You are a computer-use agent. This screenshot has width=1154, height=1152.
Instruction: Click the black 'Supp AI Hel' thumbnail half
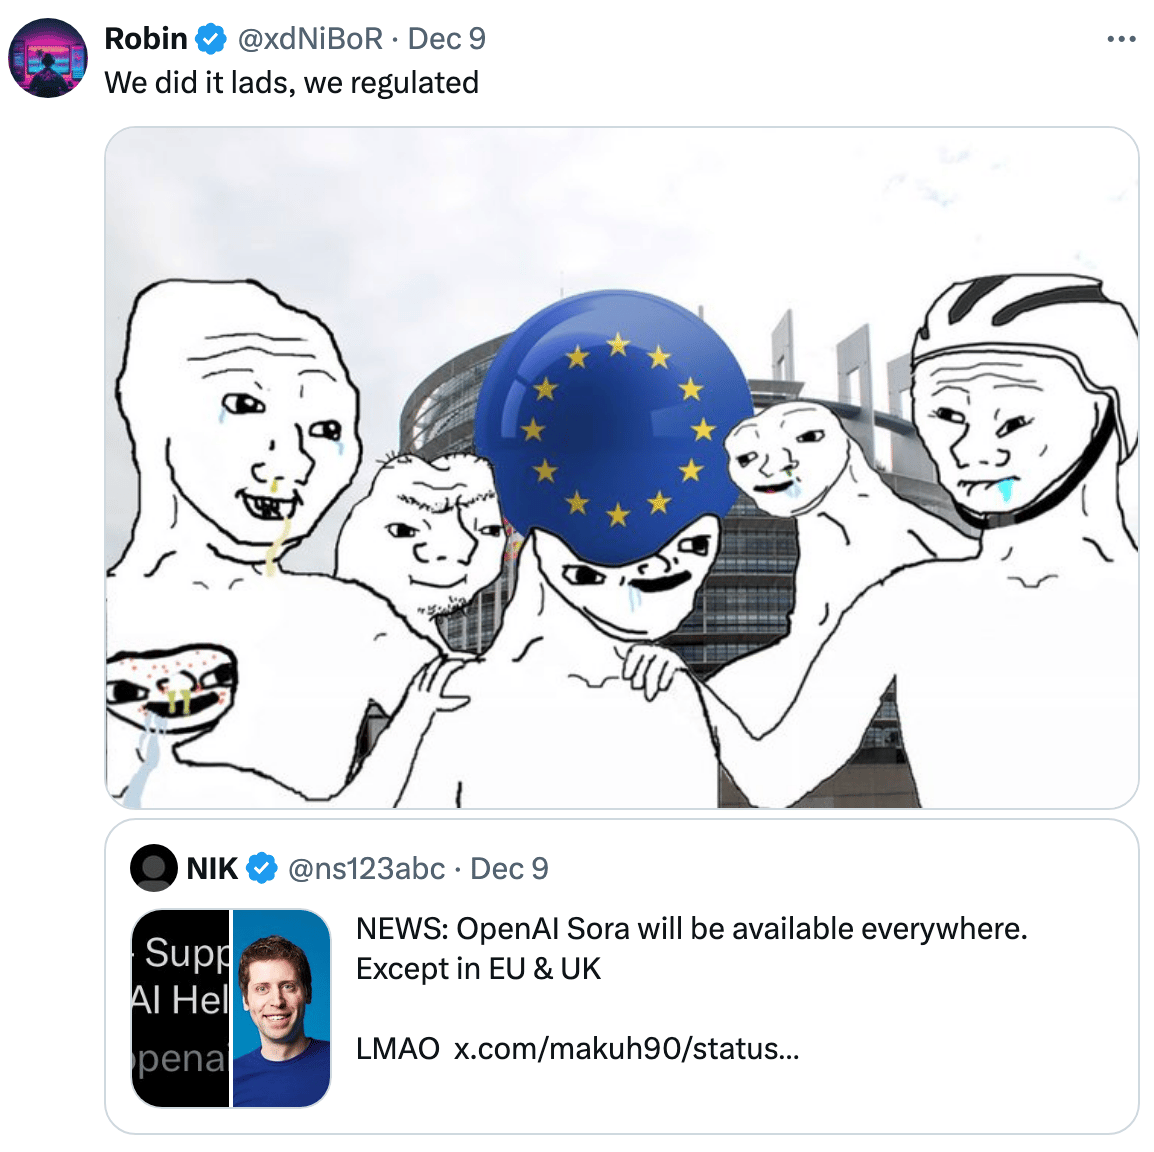[180, 1008]
